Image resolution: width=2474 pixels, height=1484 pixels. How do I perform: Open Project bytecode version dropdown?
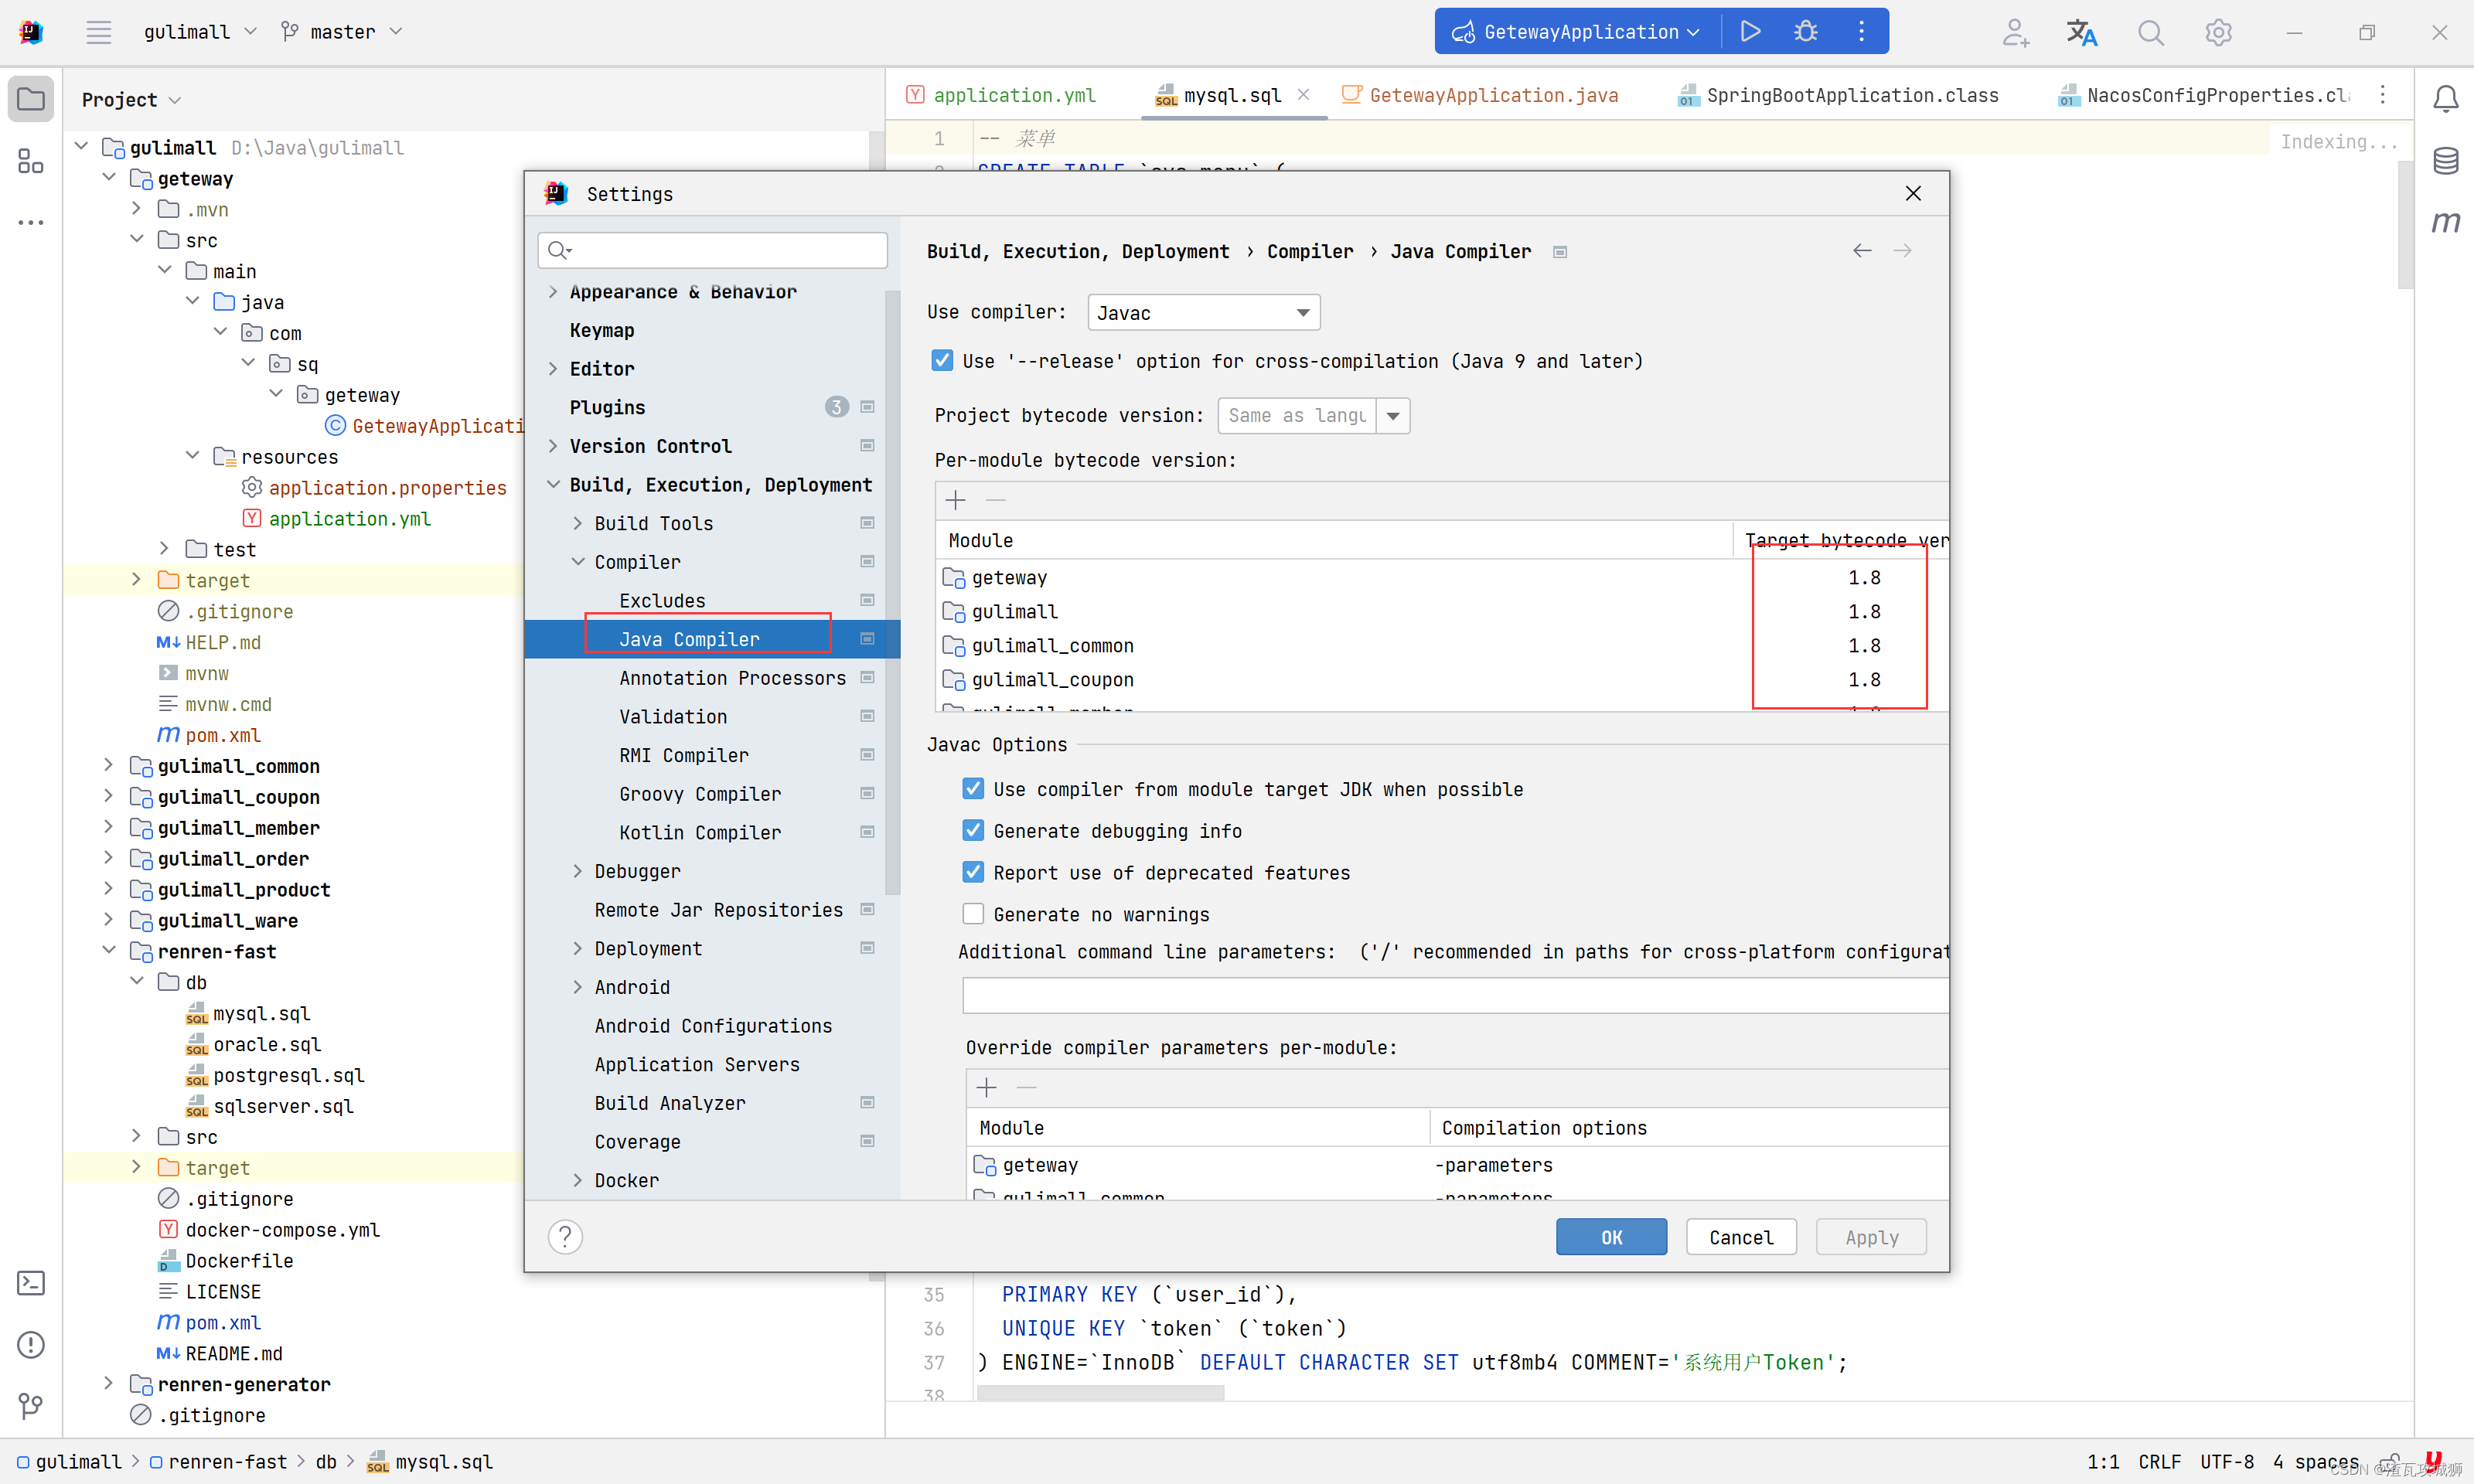click(x=1393, y=416)
